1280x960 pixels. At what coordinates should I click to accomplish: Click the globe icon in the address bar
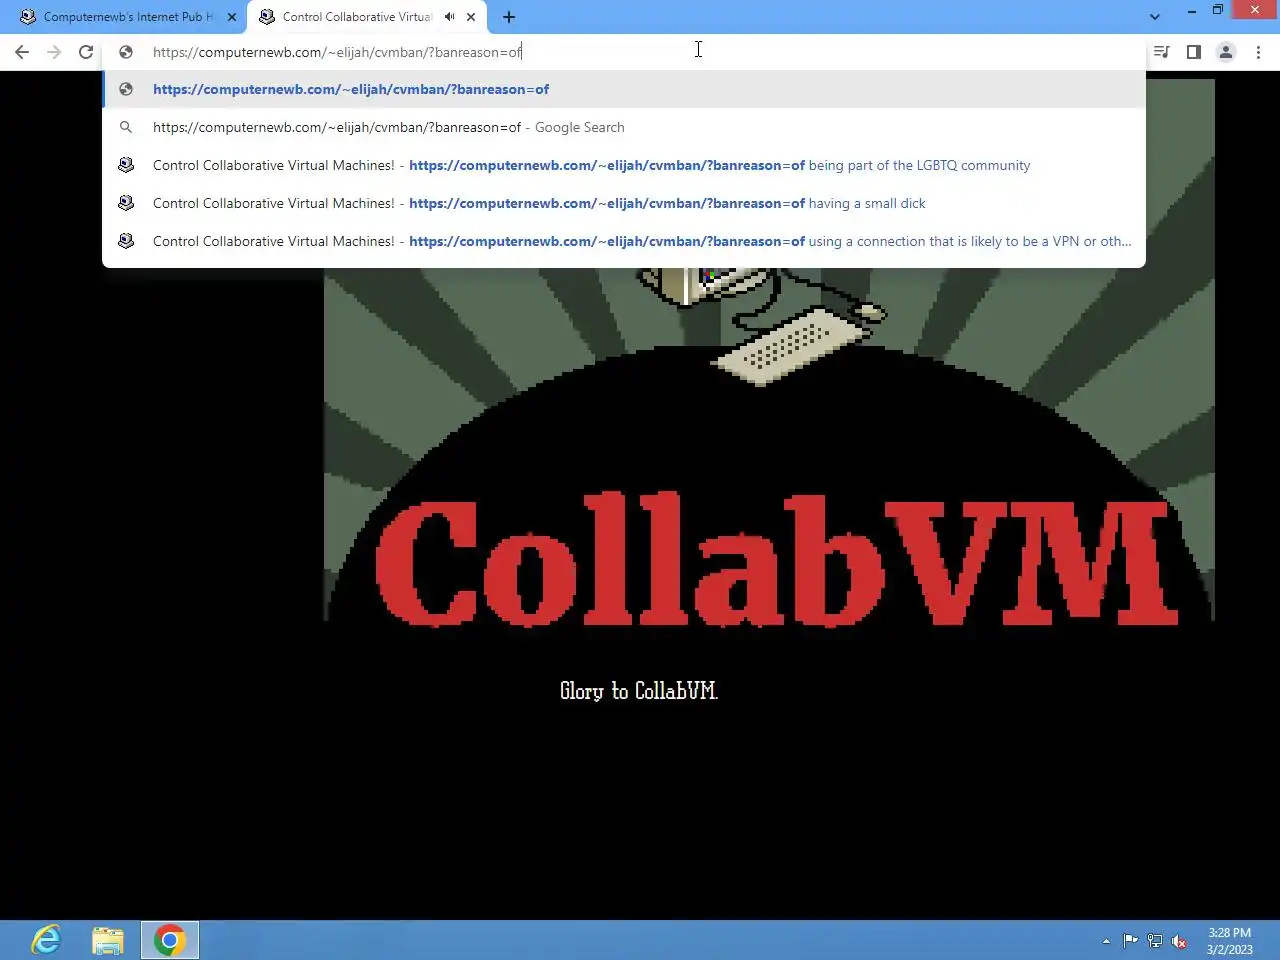click(126, 52)
